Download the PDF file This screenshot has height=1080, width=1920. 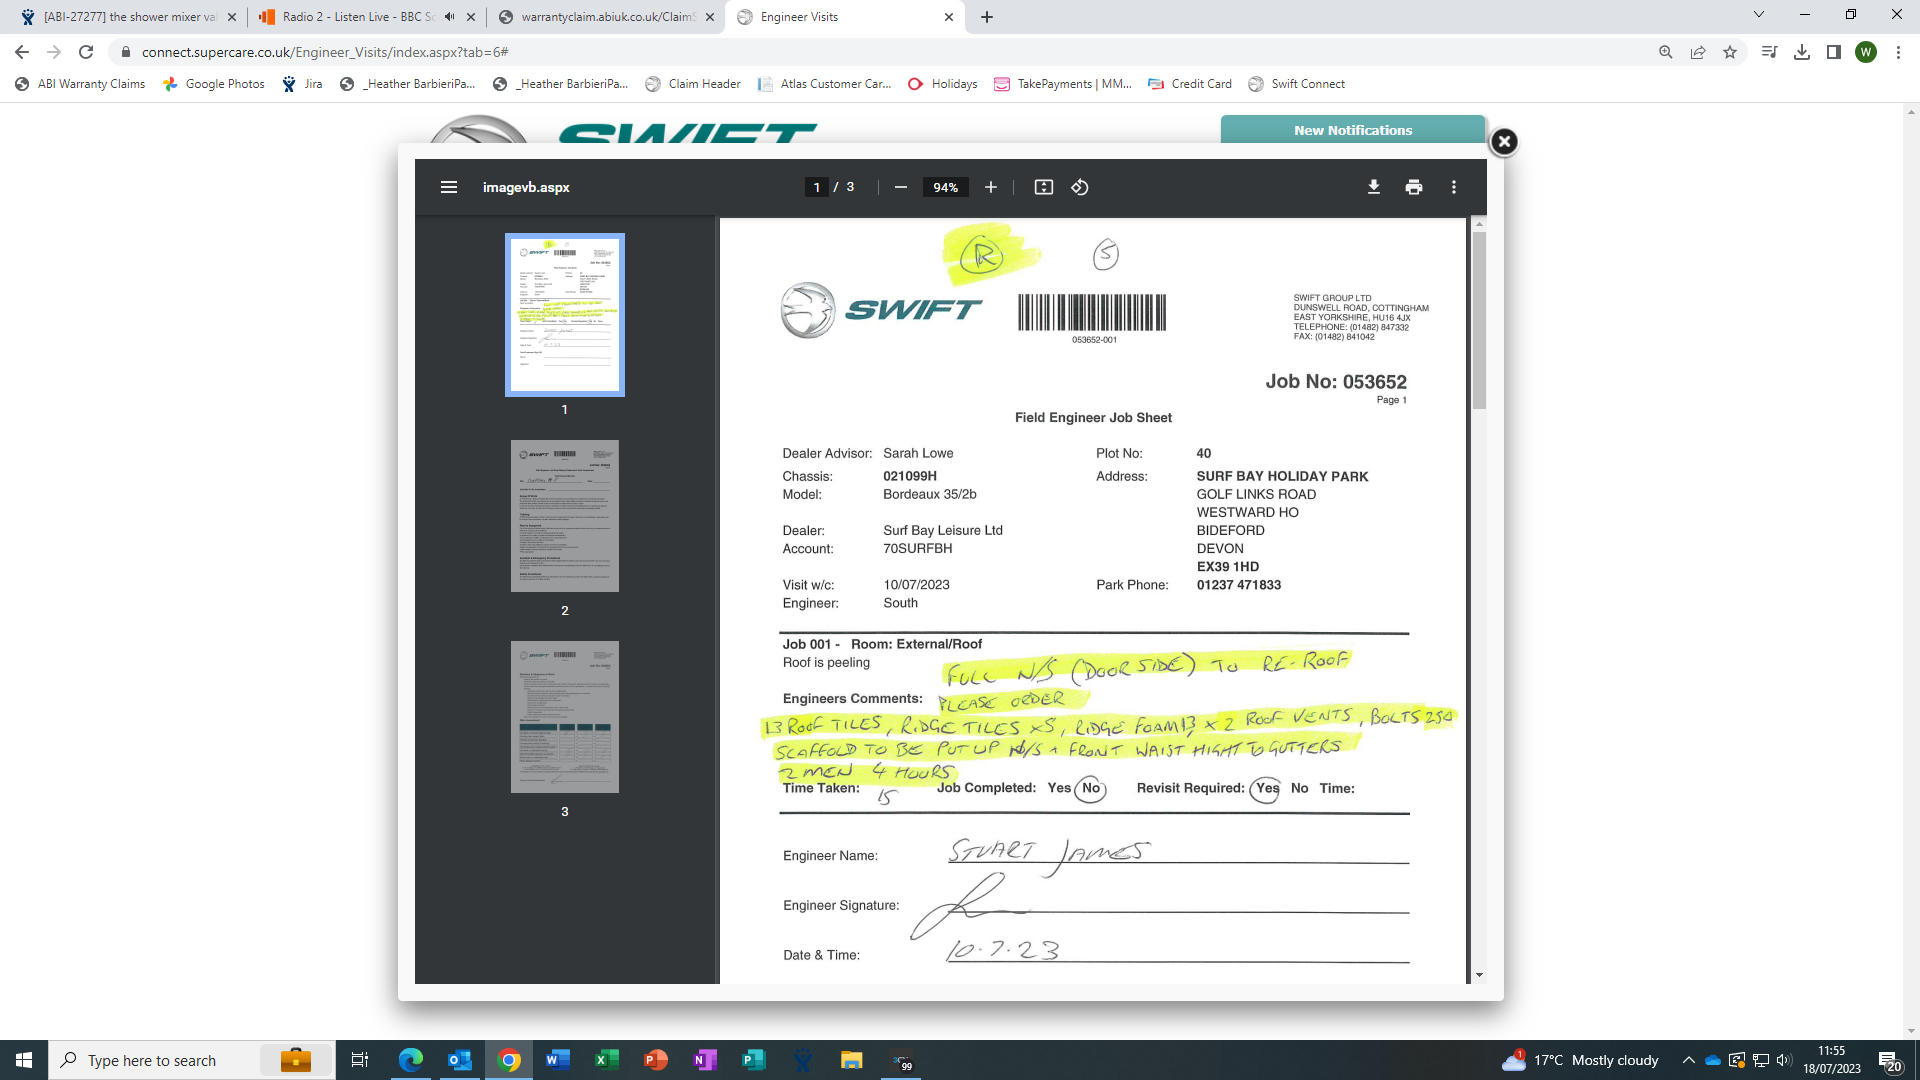click(x=1373, y=187)
